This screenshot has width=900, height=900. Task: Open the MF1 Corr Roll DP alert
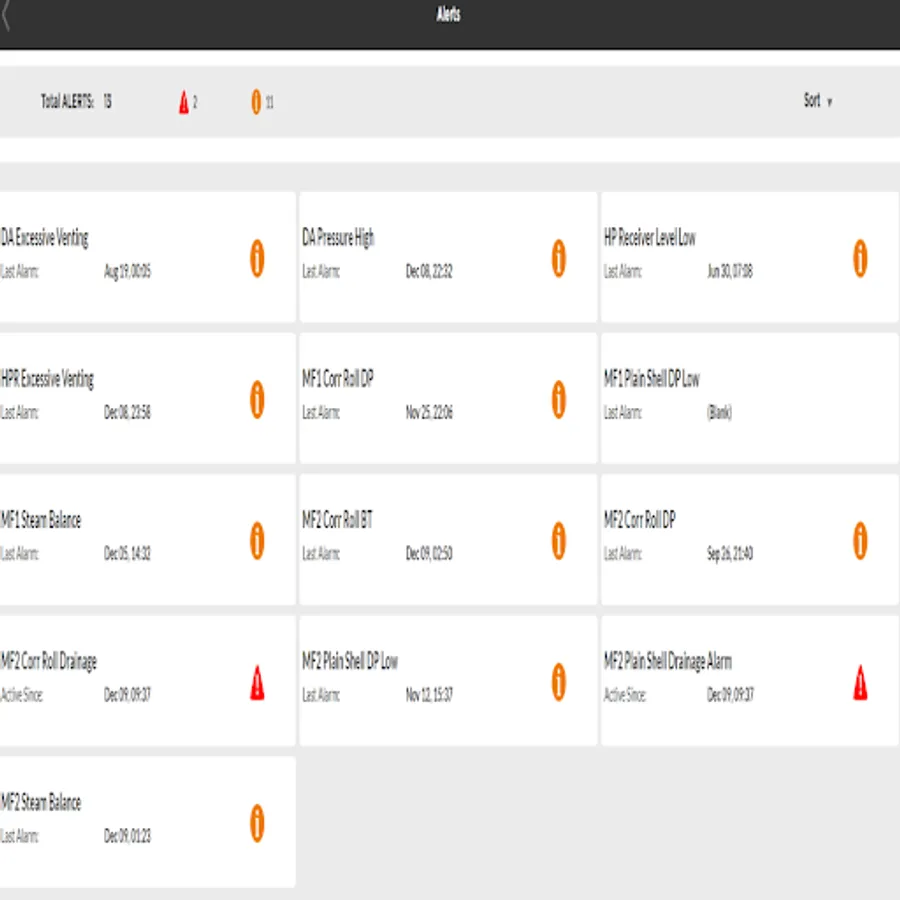(448, 398)
